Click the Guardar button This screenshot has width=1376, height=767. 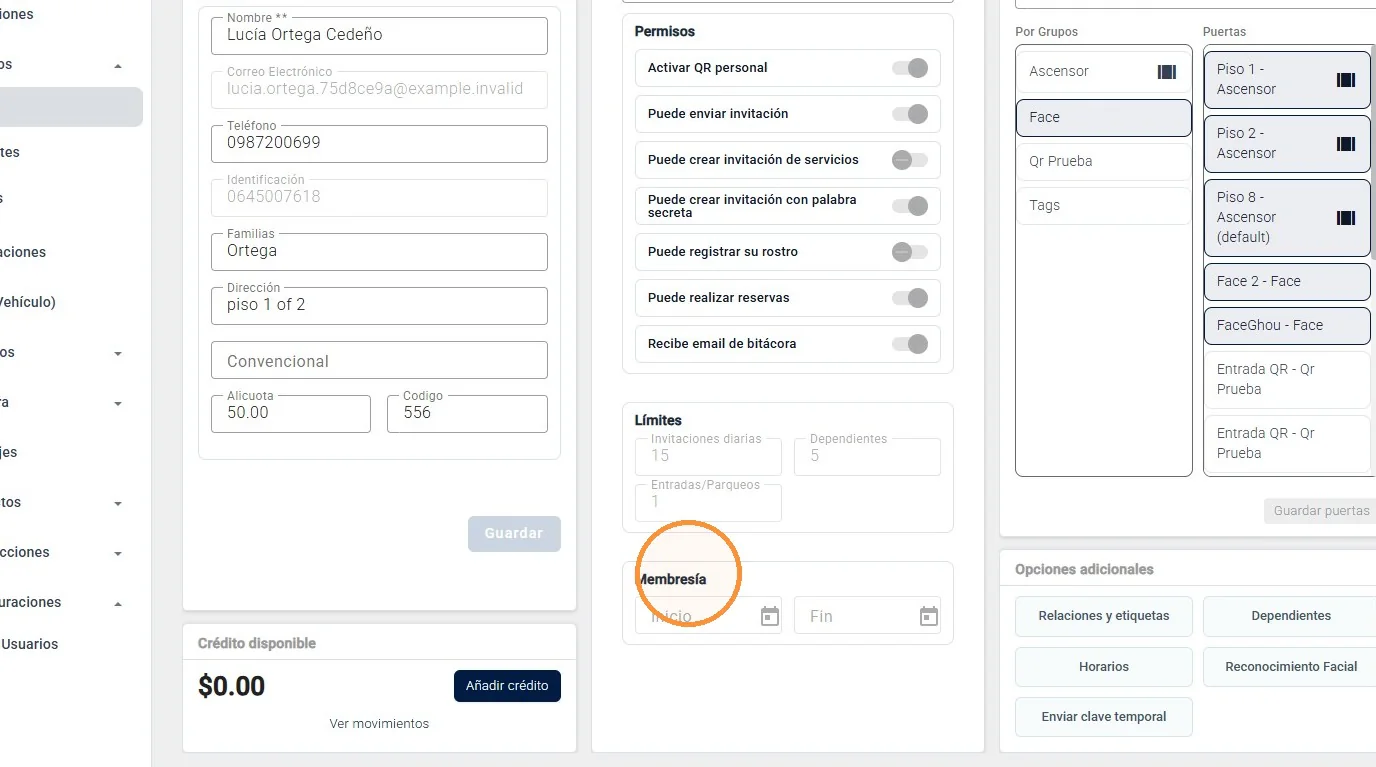coord(514,534)
